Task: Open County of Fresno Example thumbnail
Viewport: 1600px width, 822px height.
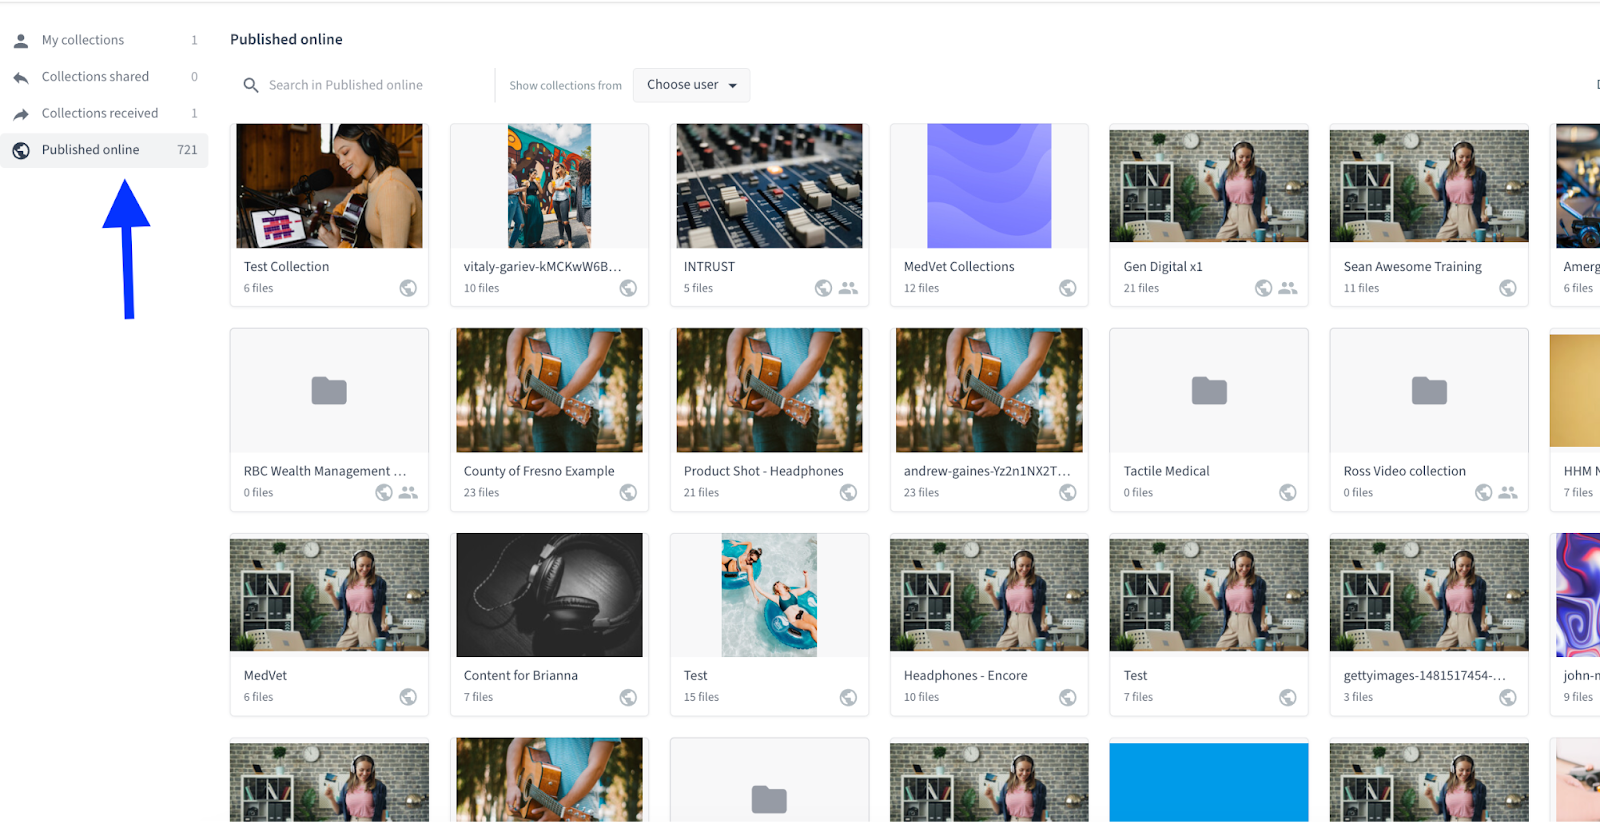Action: click(x=549, y=391)
